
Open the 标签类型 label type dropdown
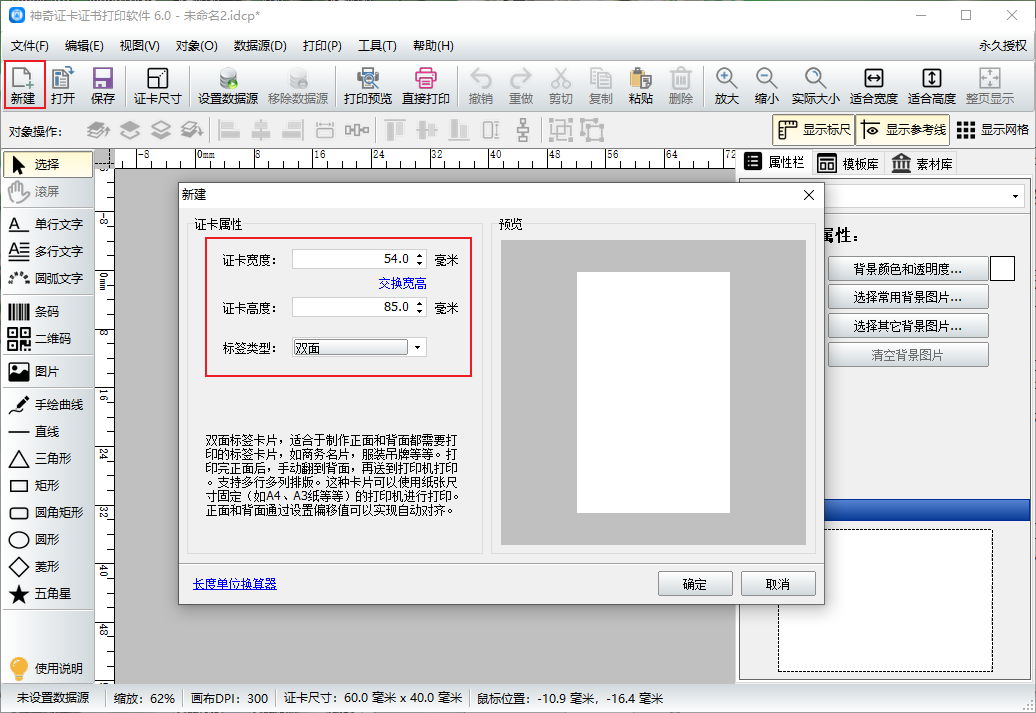tap(417, 347)
